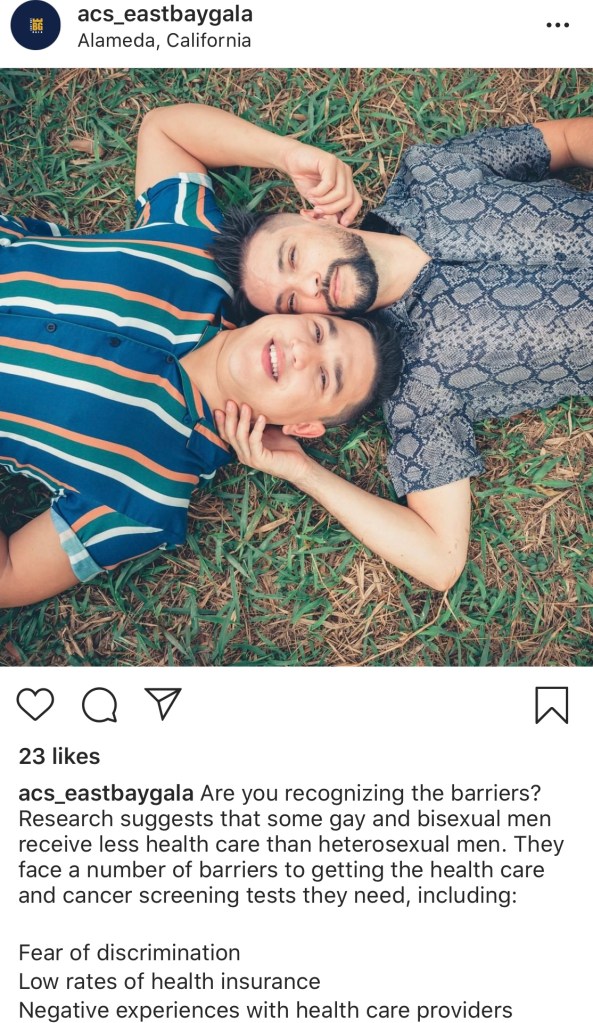Tap the striped blue shirt in the photo
The image size is (593, 1023).
104,365
